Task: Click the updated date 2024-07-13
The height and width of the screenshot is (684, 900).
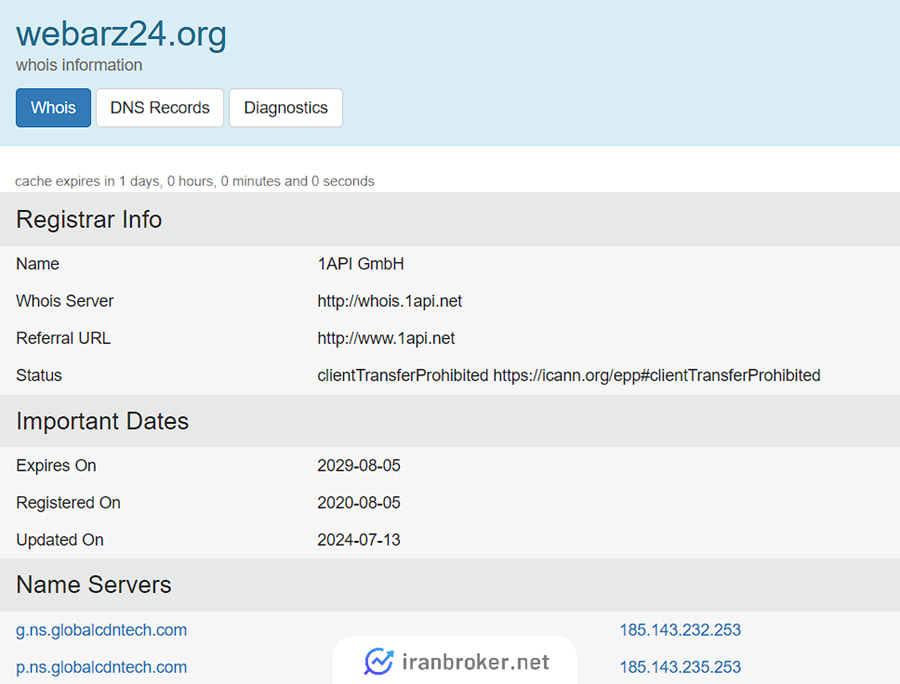Action: pos(359,540)
